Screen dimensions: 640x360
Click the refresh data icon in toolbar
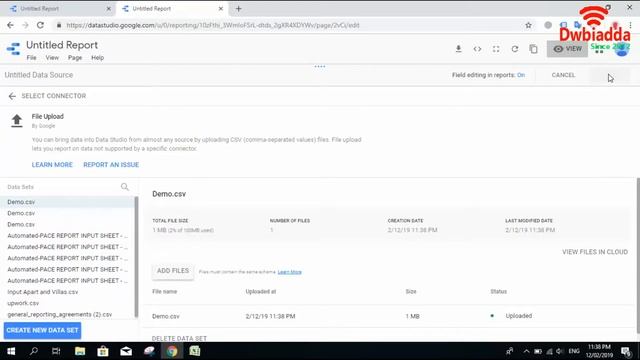click(x=515, y=49)
